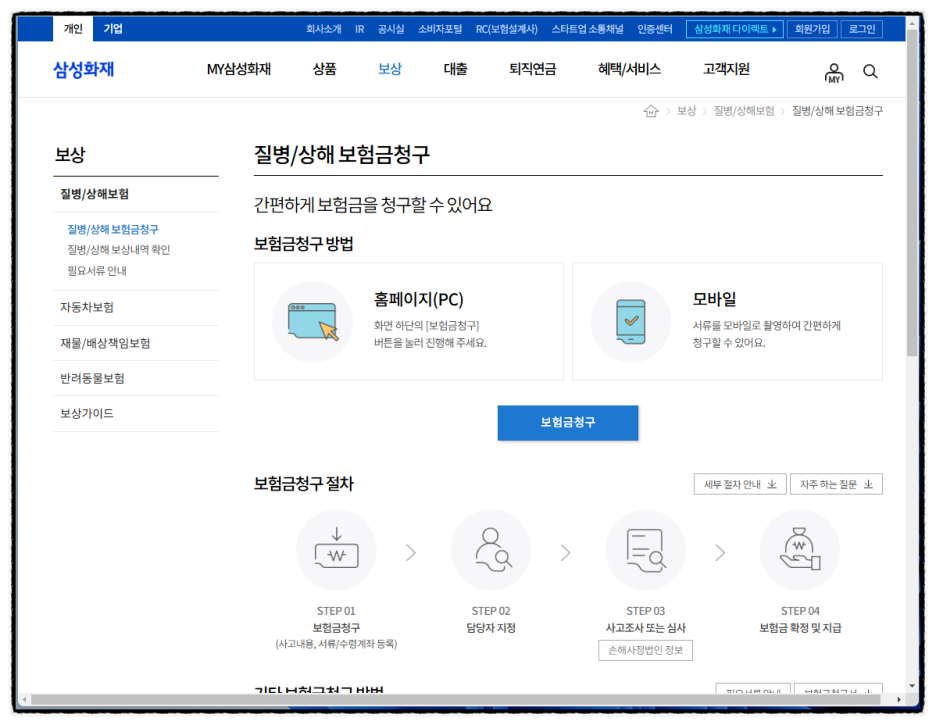This screenshot has height=725, width=936.
Task: Click the scroll up arrow
Action: point(912,24)
